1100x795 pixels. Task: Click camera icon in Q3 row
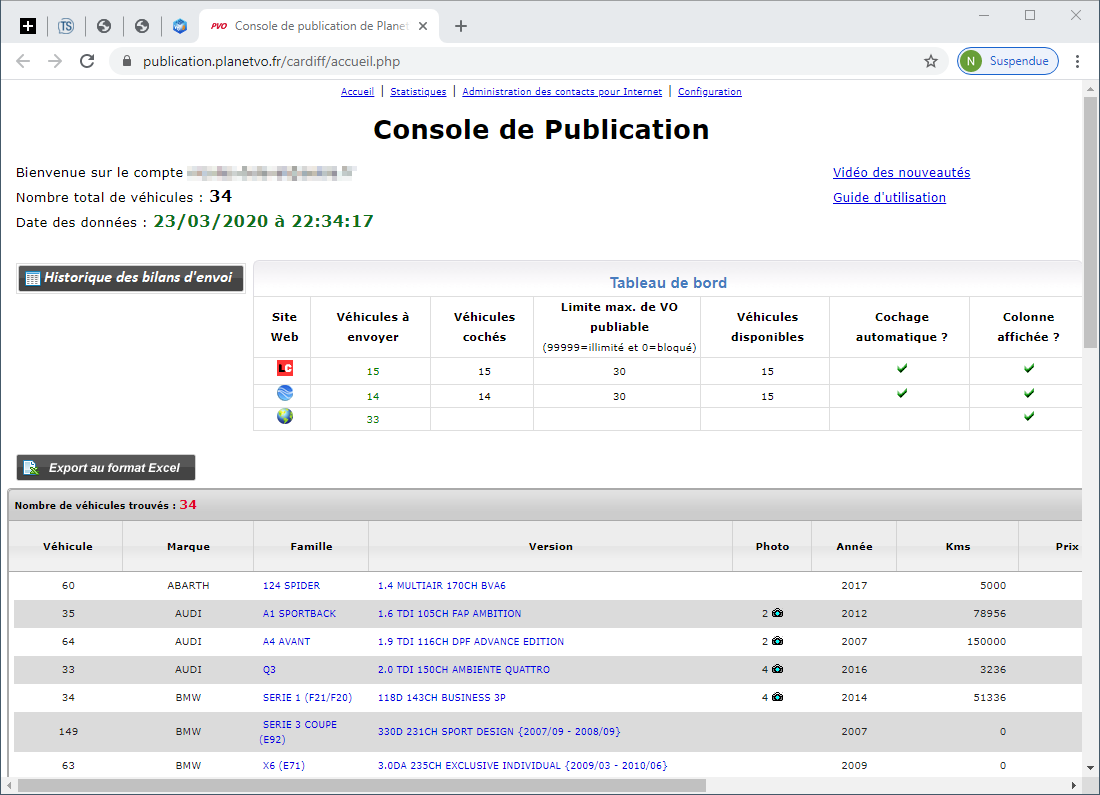[777, 669]
